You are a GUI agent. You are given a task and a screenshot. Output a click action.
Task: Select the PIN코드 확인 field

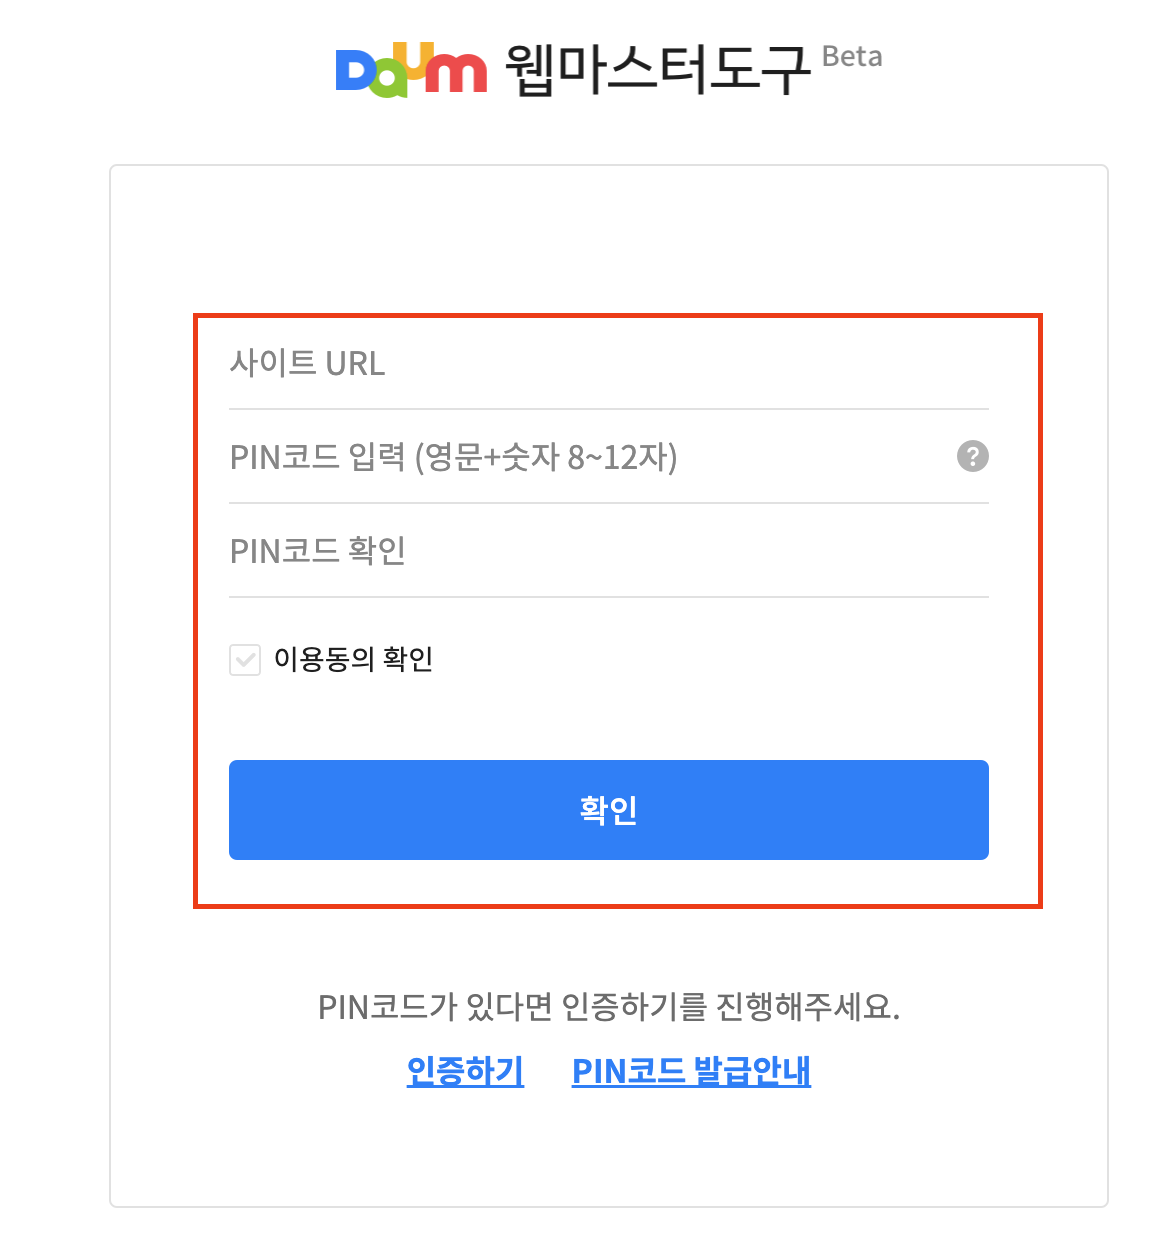(608, 551)
